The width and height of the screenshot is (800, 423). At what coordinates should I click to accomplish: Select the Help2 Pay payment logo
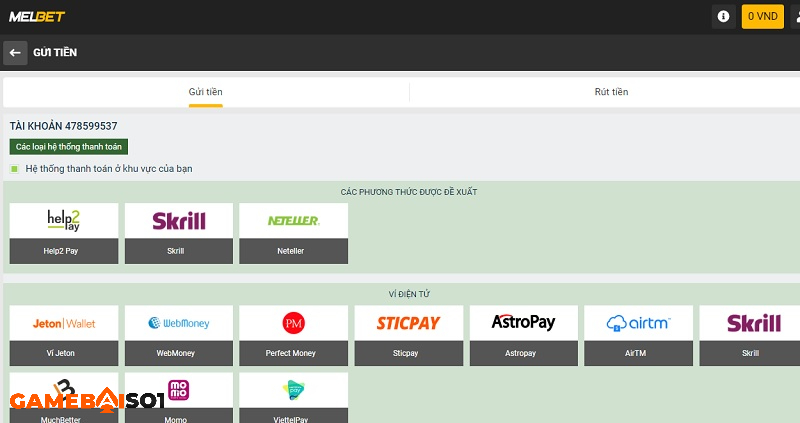[64, 221]
